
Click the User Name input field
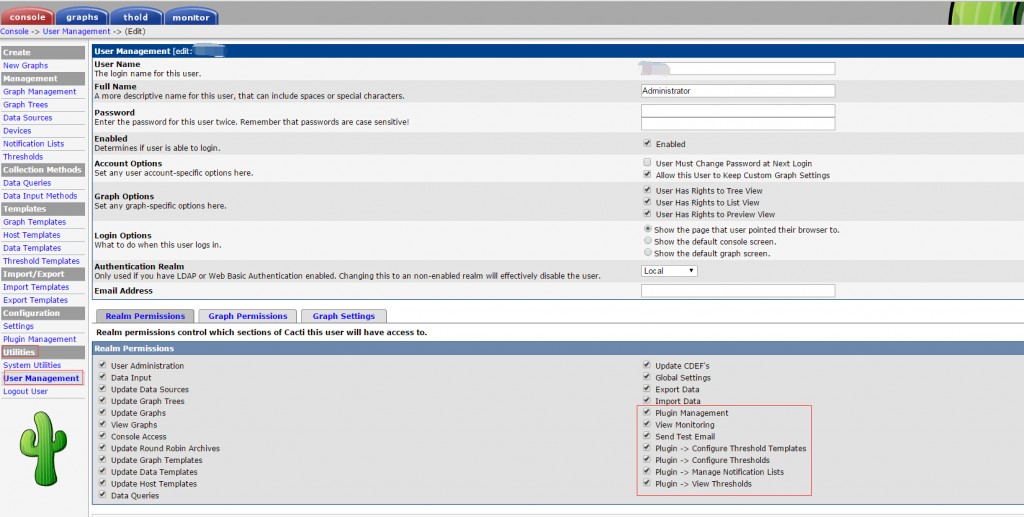738,69
